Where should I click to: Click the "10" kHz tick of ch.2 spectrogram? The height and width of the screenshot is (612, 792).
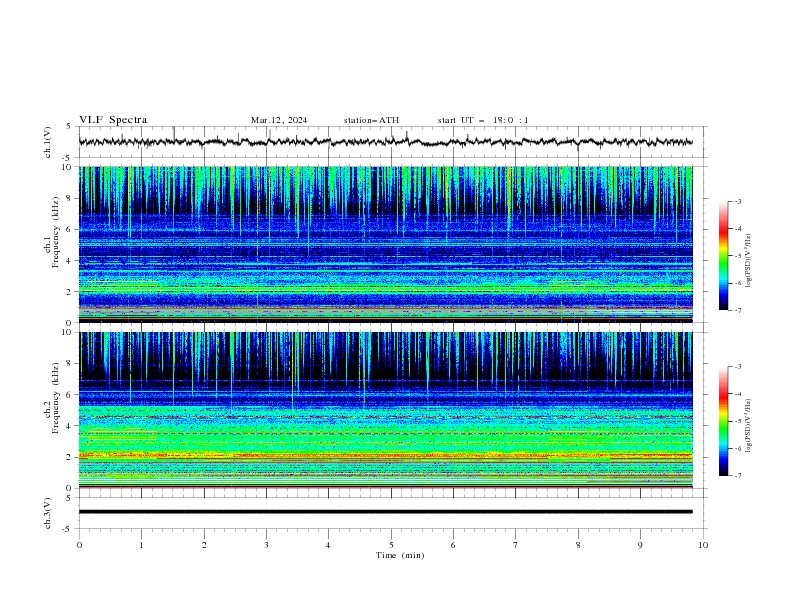(x=67, y=332)
